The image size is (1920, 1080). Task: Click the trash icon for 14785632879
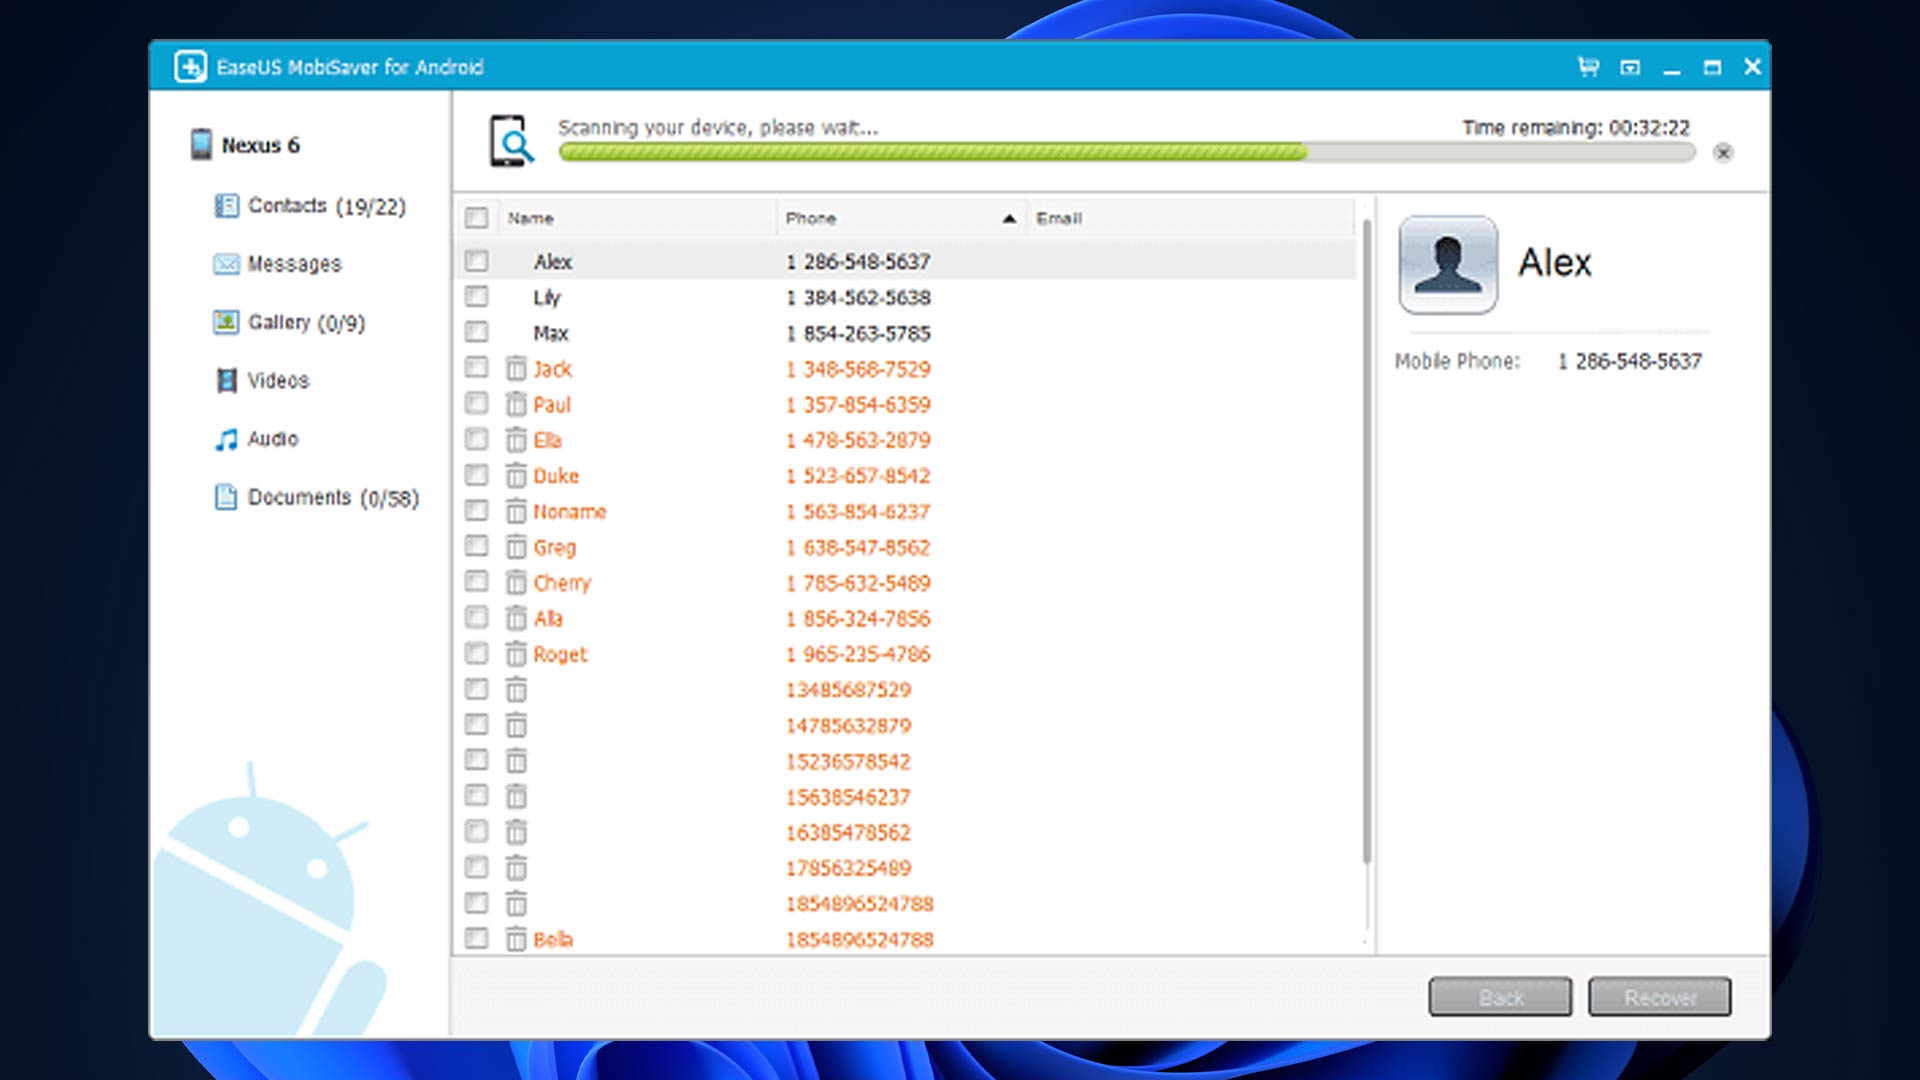pyautogui.click(x=516, y=725)
